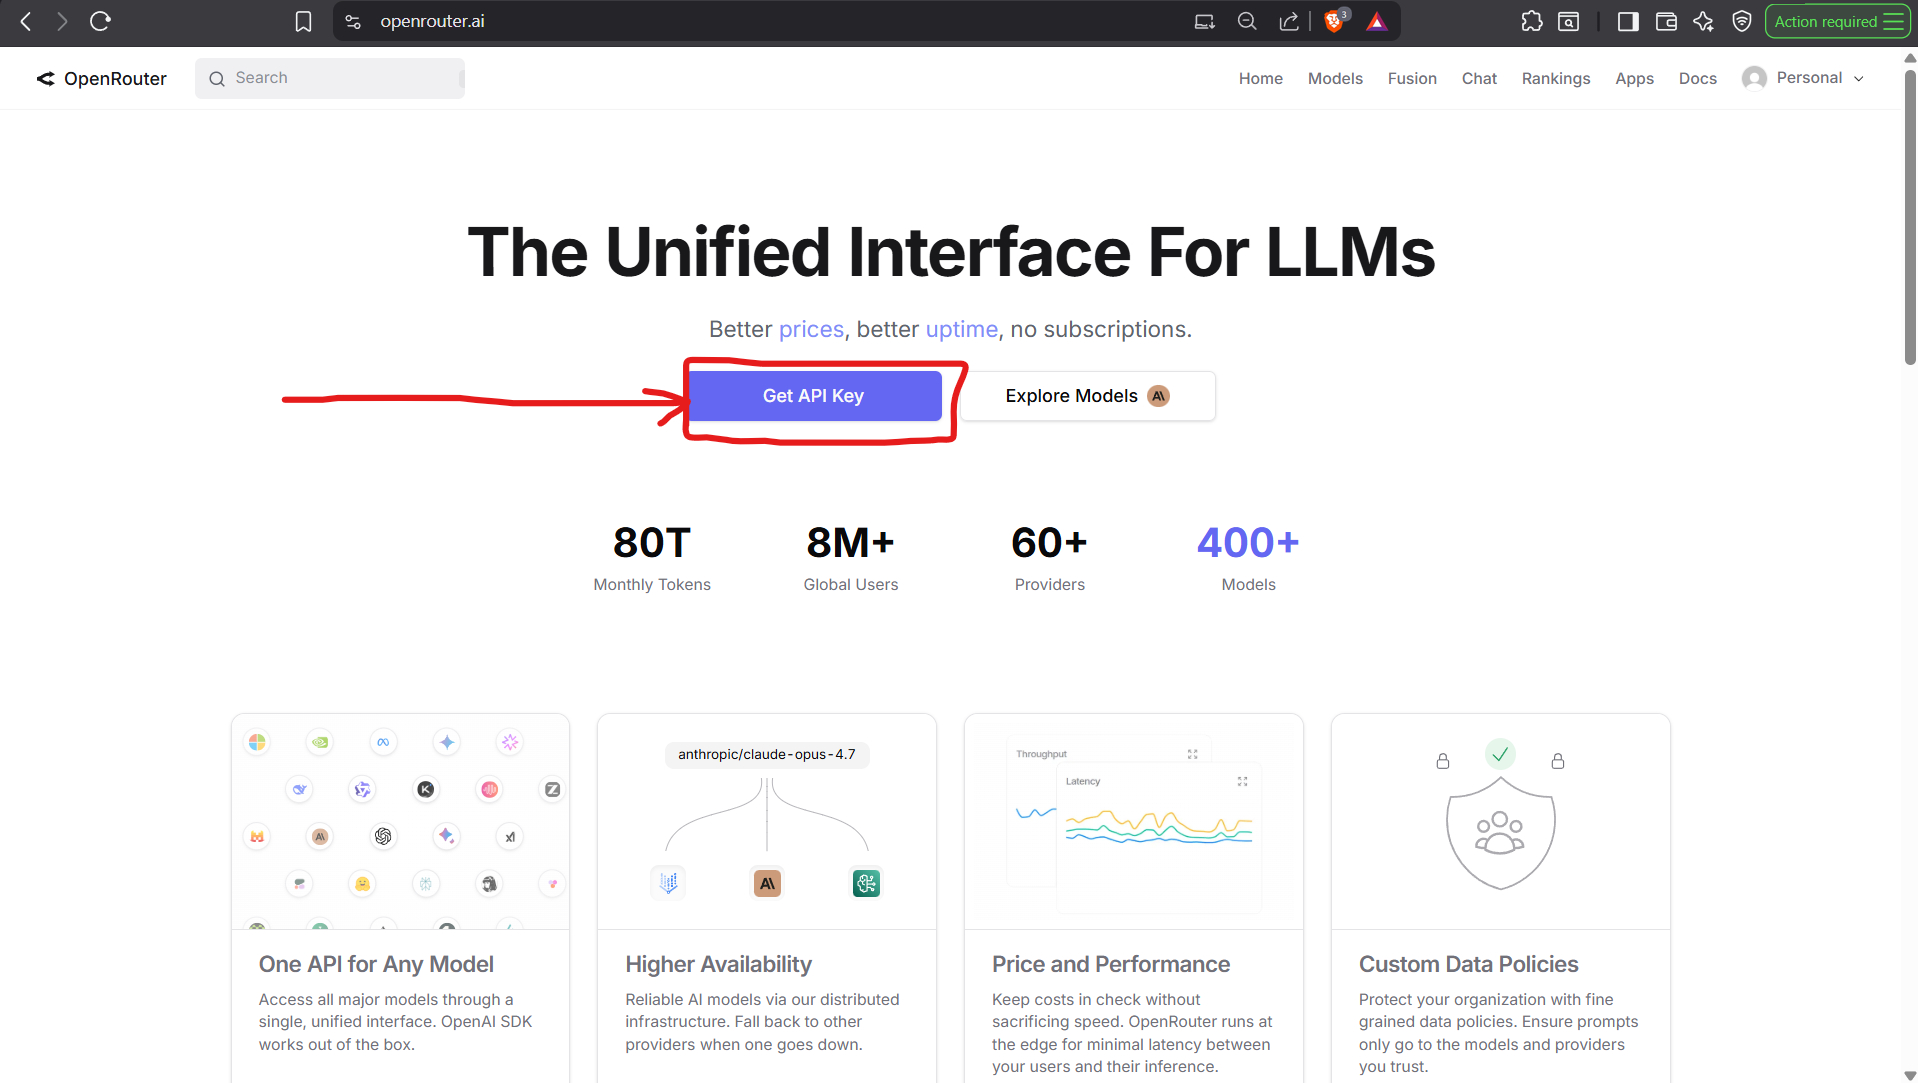Click the scrollbar down arrow
Image resolution: width=1918 pixels, height=1083 pixels.
[x=1910, y=1075]
